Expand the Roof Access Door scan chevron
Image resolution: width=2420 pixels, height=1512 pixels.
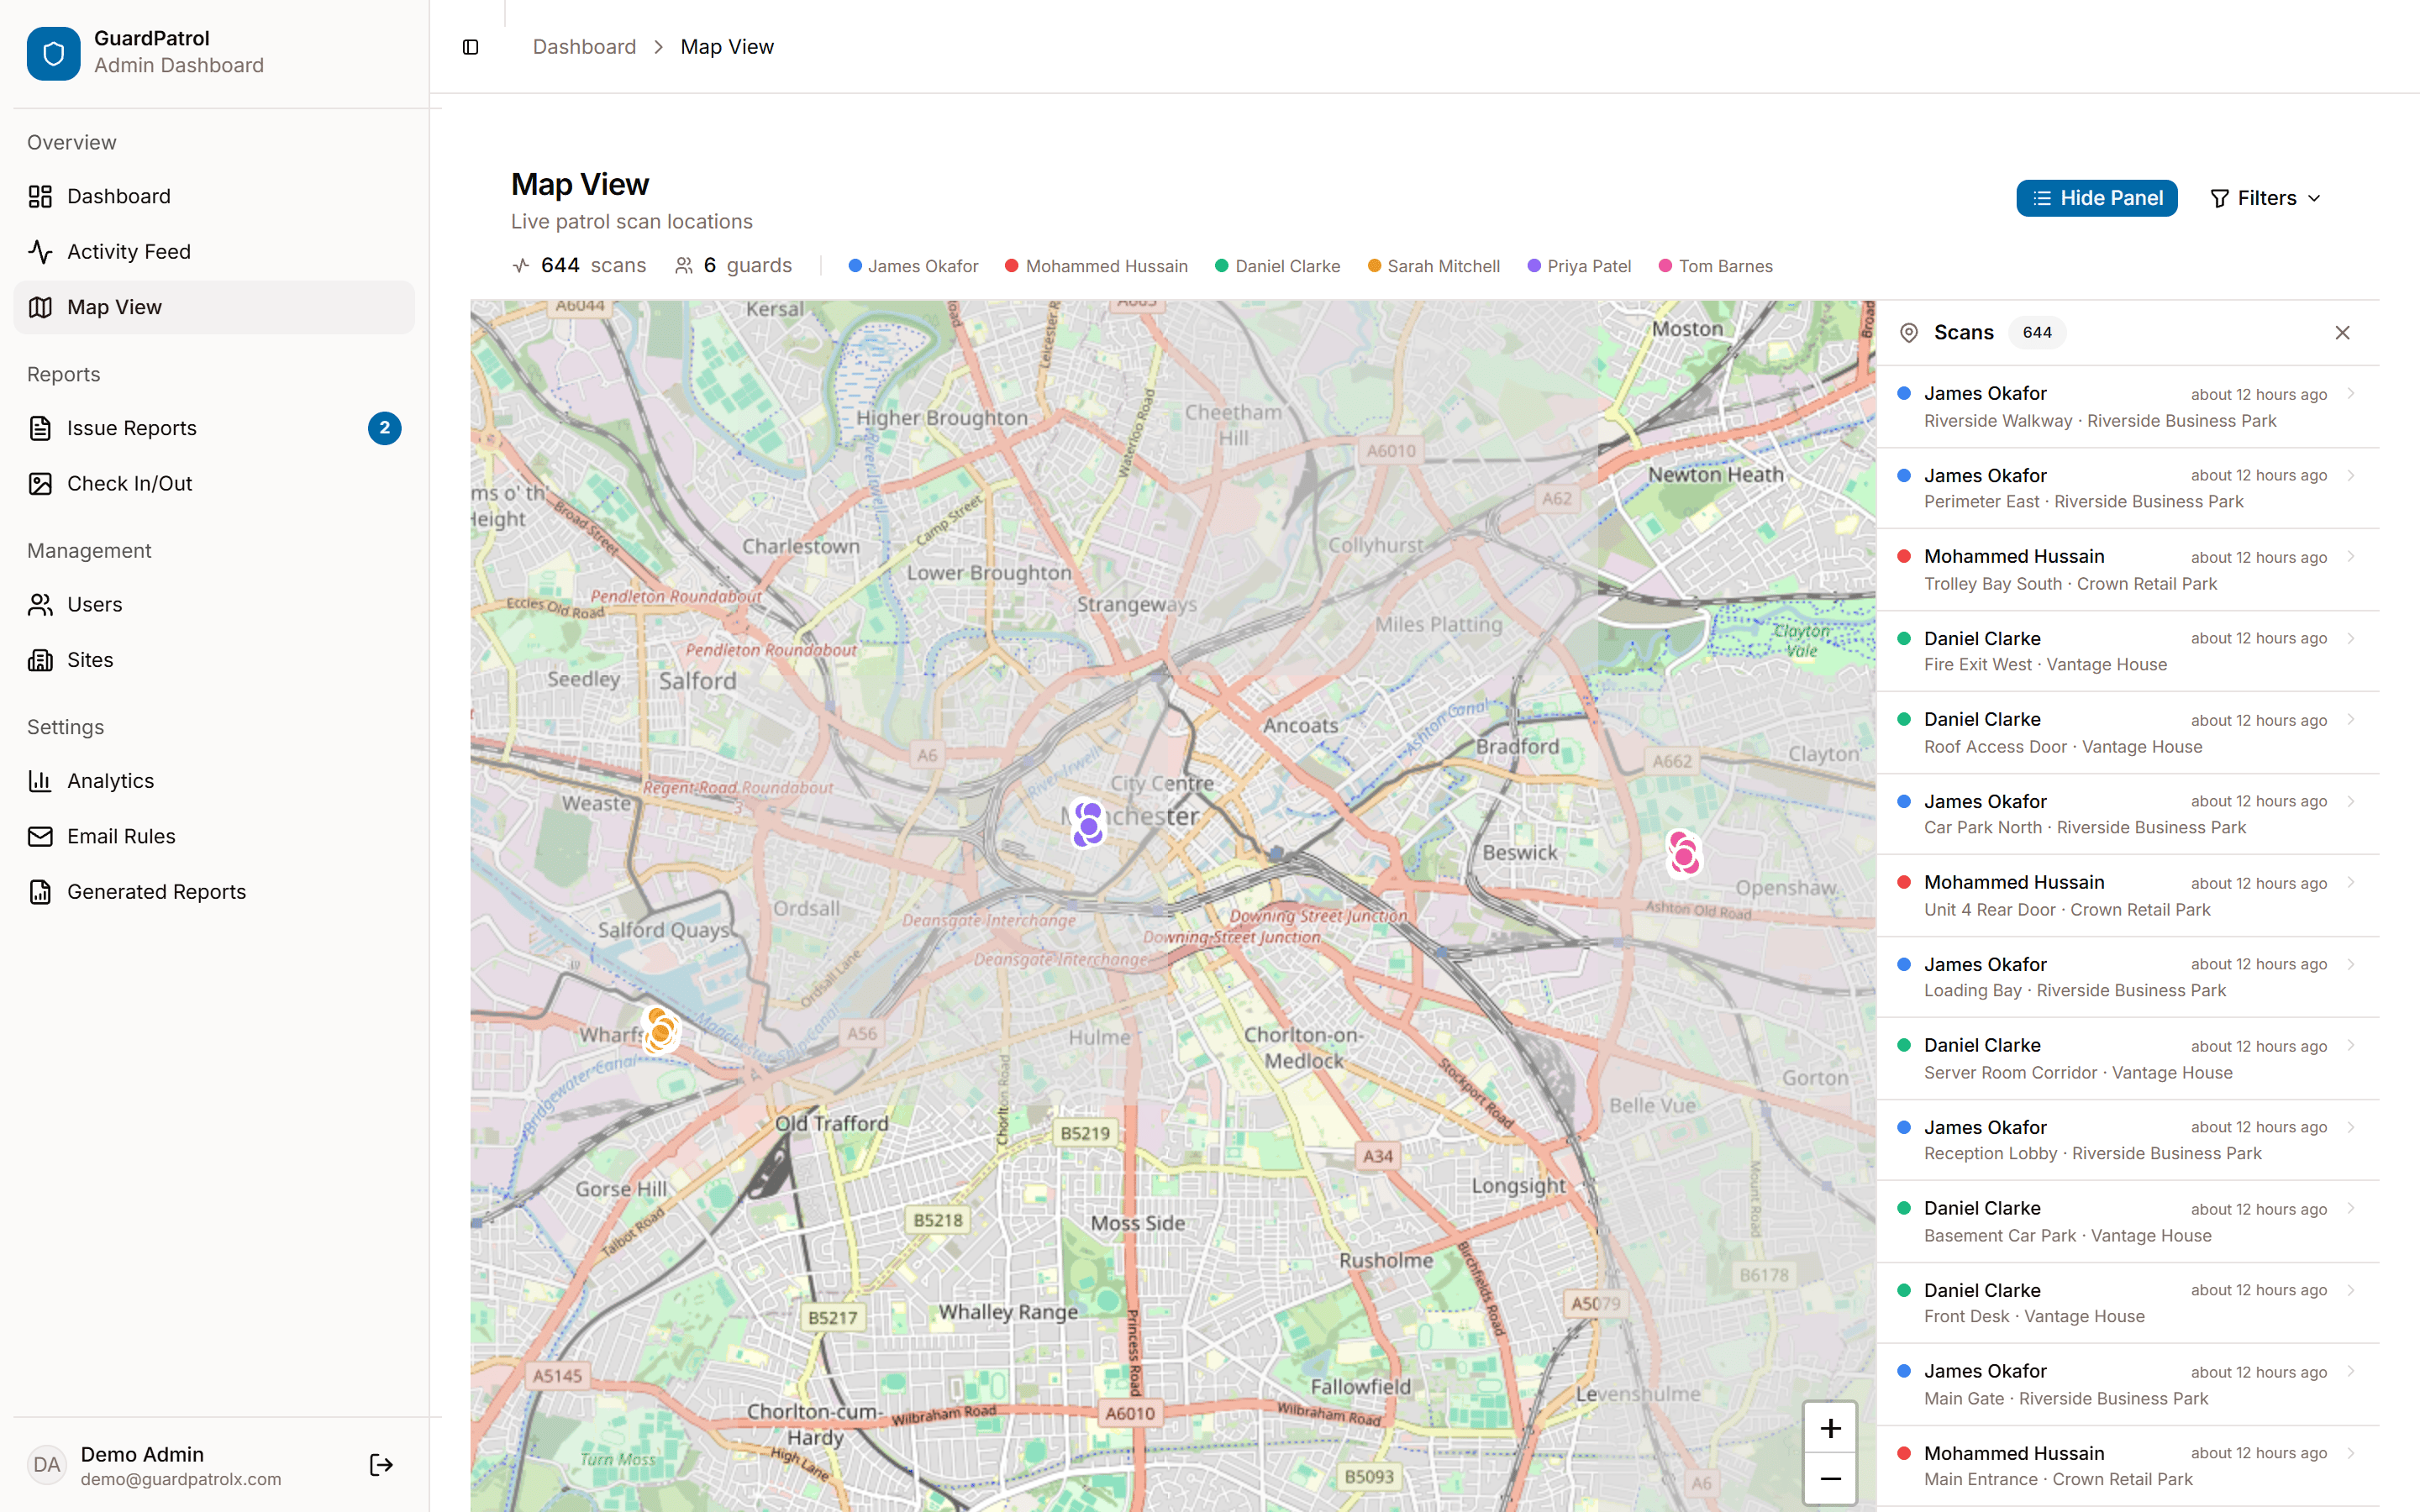click(2350, 720)
